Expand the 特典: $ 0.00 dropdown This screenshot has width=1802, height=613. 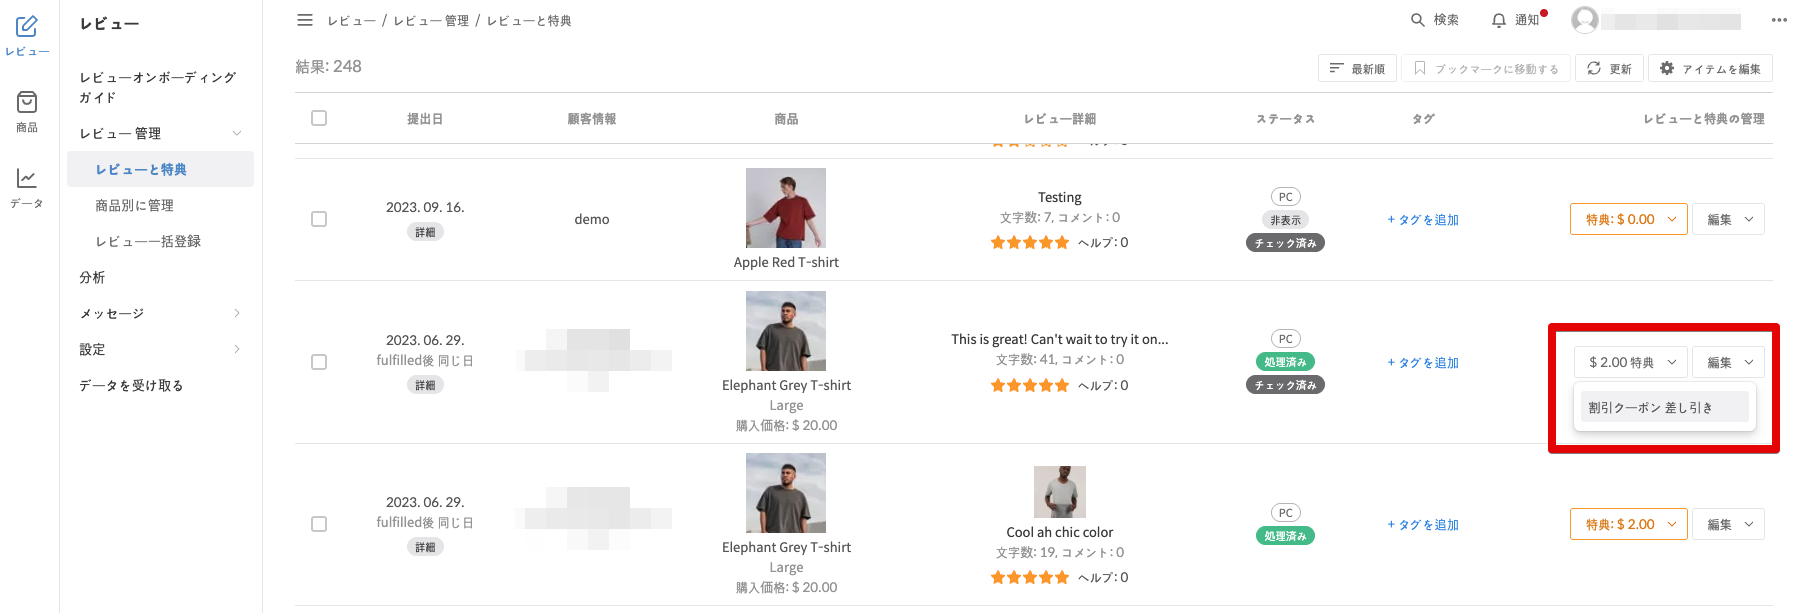1629,219
